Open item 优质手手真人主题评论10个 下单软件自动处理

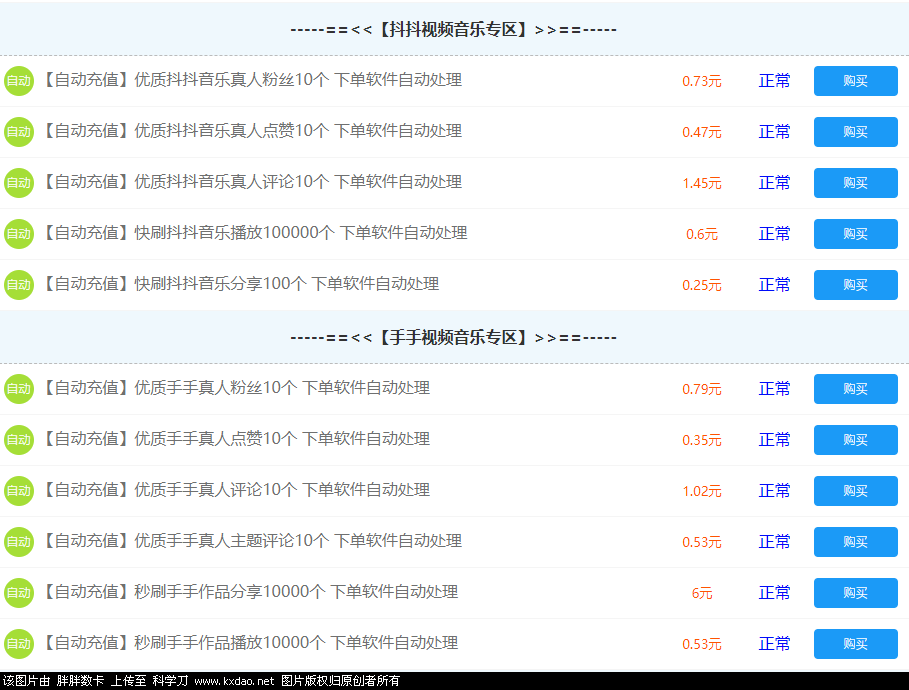coord(252,541)
